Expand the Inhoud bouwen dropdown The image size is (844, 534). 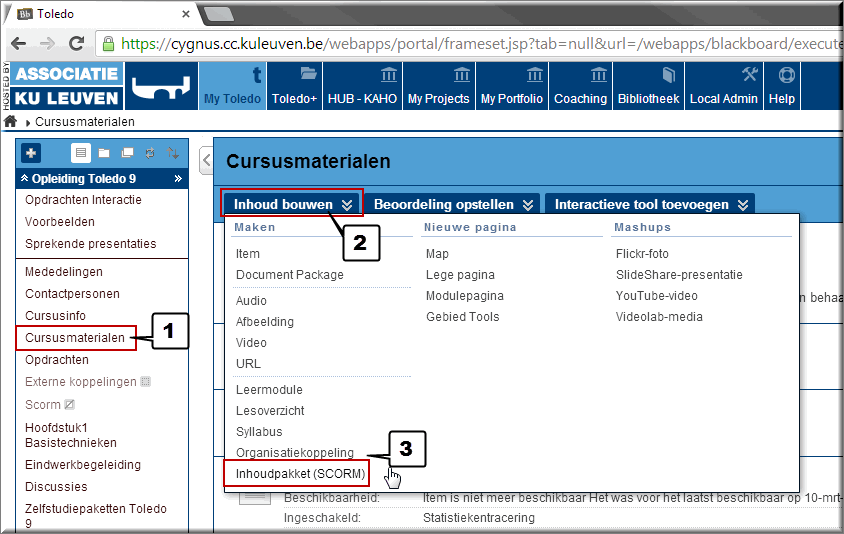(292, 205)
